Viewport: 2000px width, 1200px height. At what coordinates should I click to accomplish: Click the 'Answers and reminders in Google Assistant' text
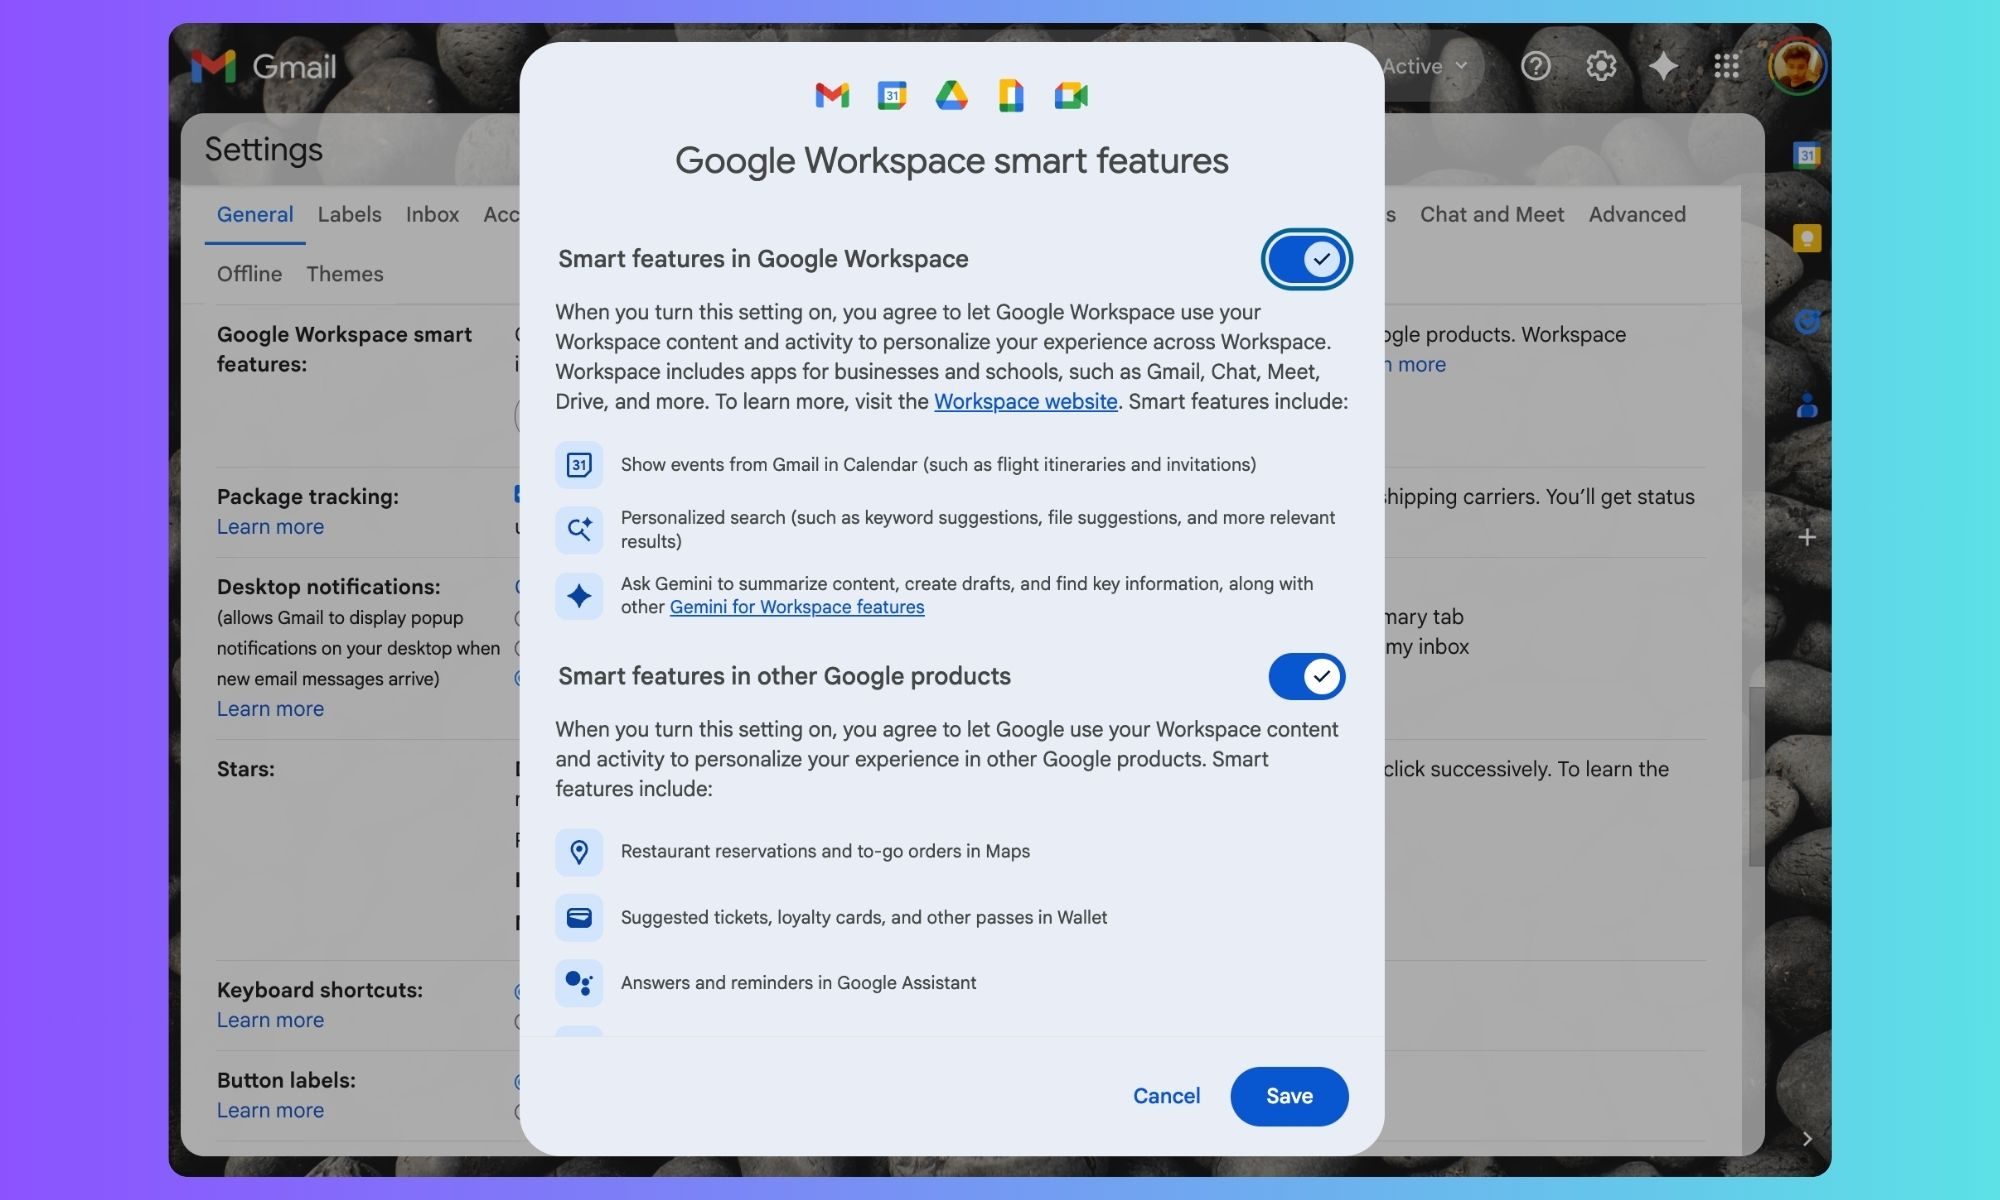click(798, 983)
